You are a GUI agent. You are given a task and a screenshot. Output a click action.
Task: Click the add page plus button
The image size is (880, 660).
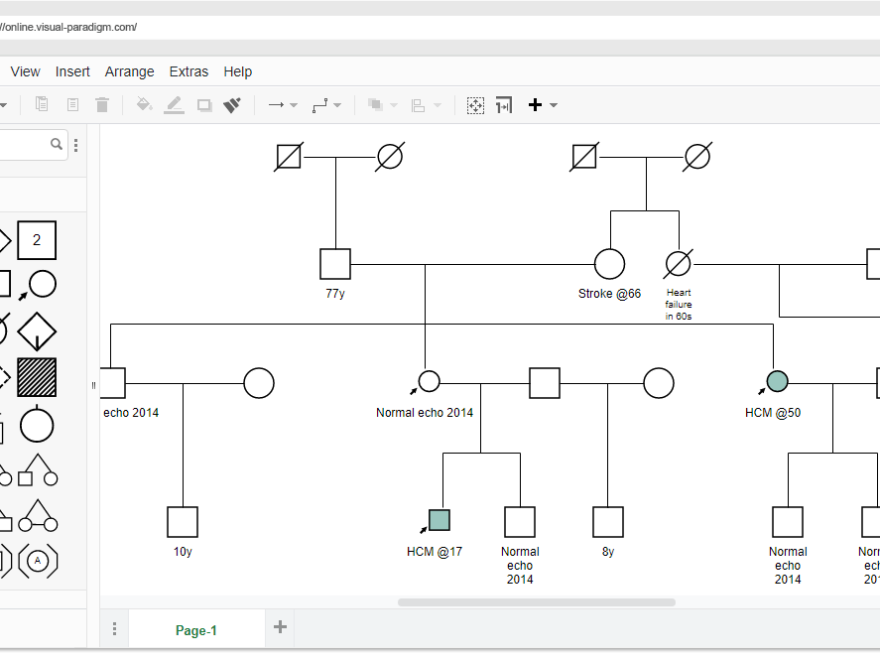tap(279, 628)
